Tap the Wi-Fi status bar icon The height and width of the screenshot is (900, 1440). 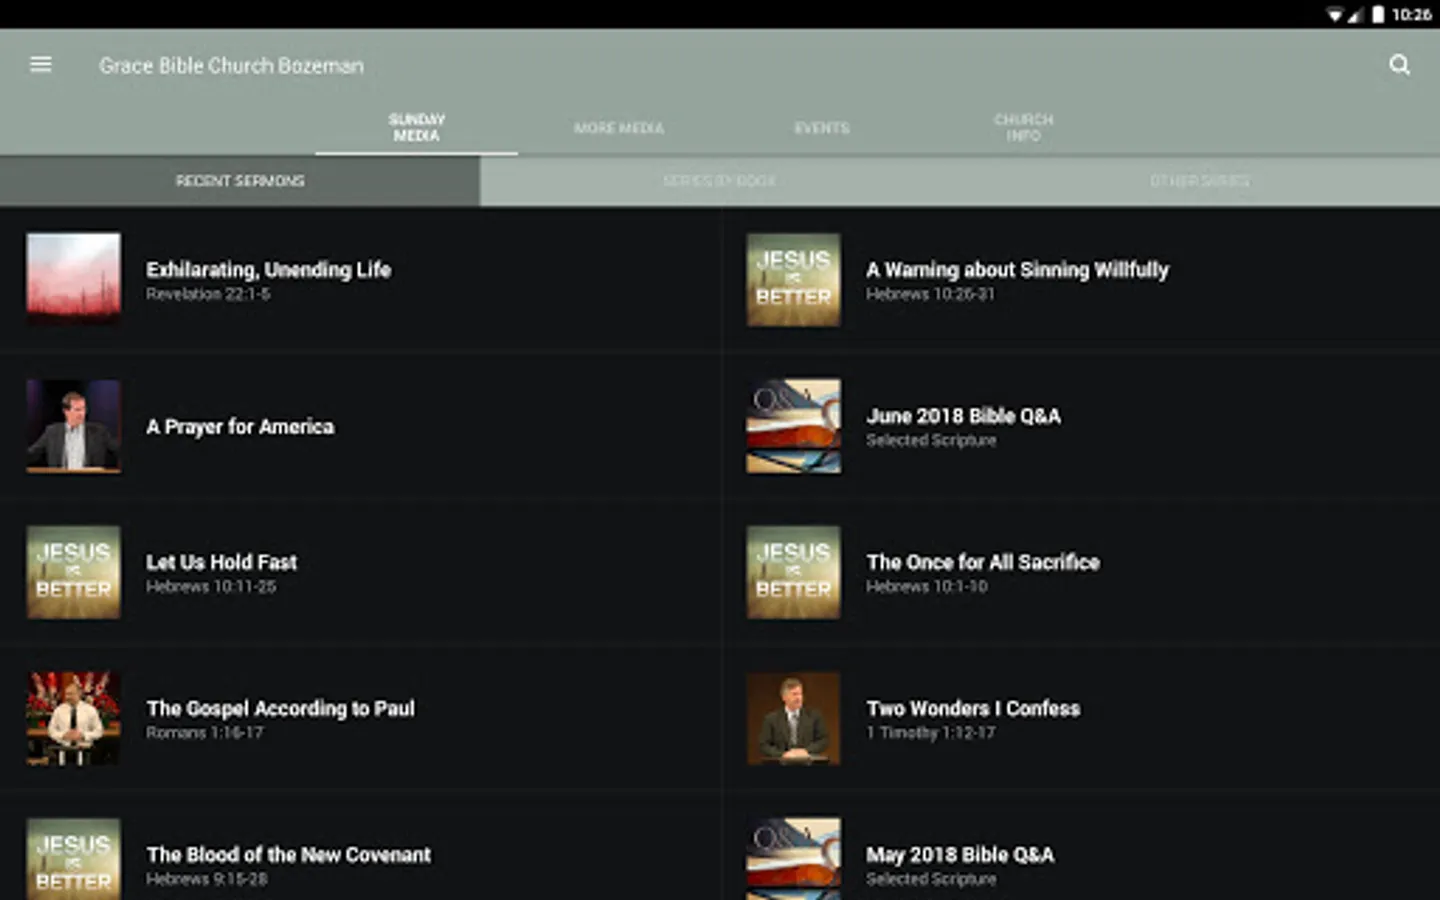(x=1335, y=14)
